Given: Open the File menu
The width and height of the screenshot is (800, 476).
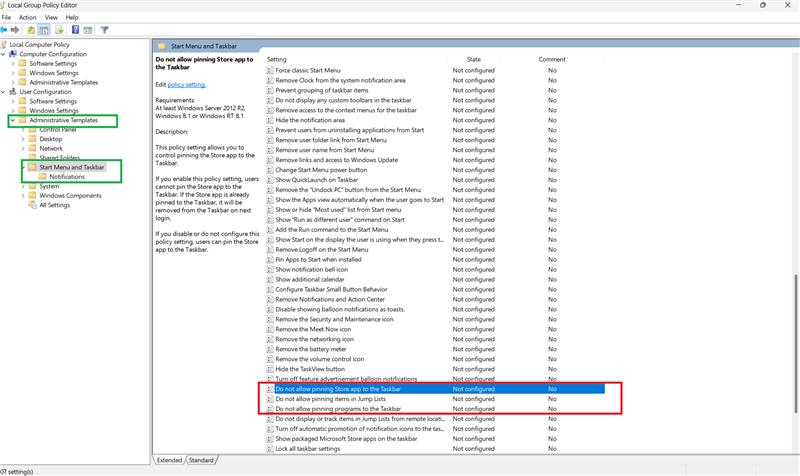Looking at the screenshot, I should tap(6, 17).
